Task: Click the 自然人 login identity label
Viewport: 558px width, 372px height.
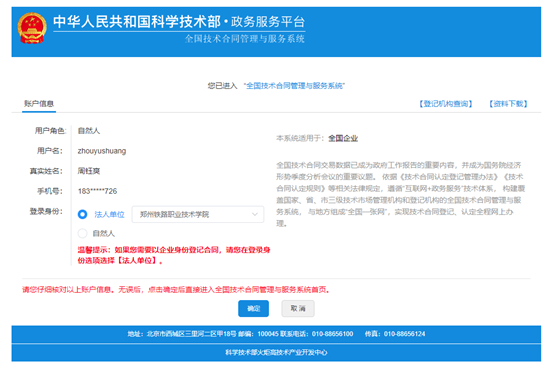Action: pos(104,234)
